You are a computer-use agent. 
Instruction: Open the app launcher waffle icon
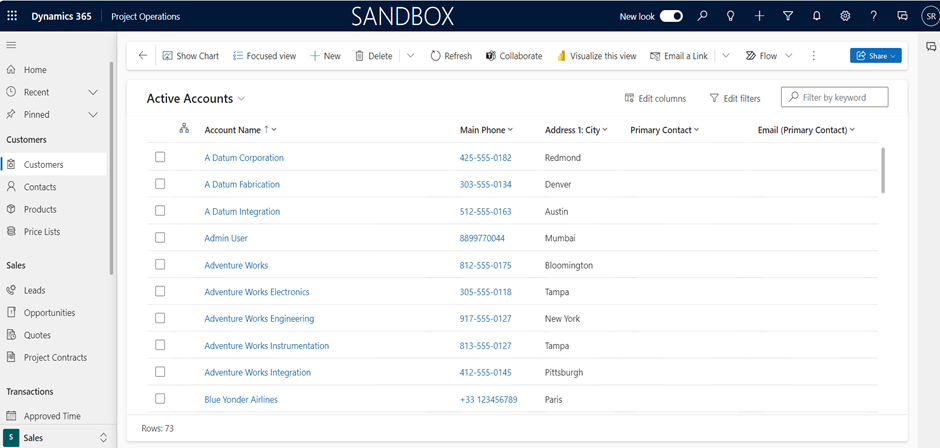coord(12,16)
